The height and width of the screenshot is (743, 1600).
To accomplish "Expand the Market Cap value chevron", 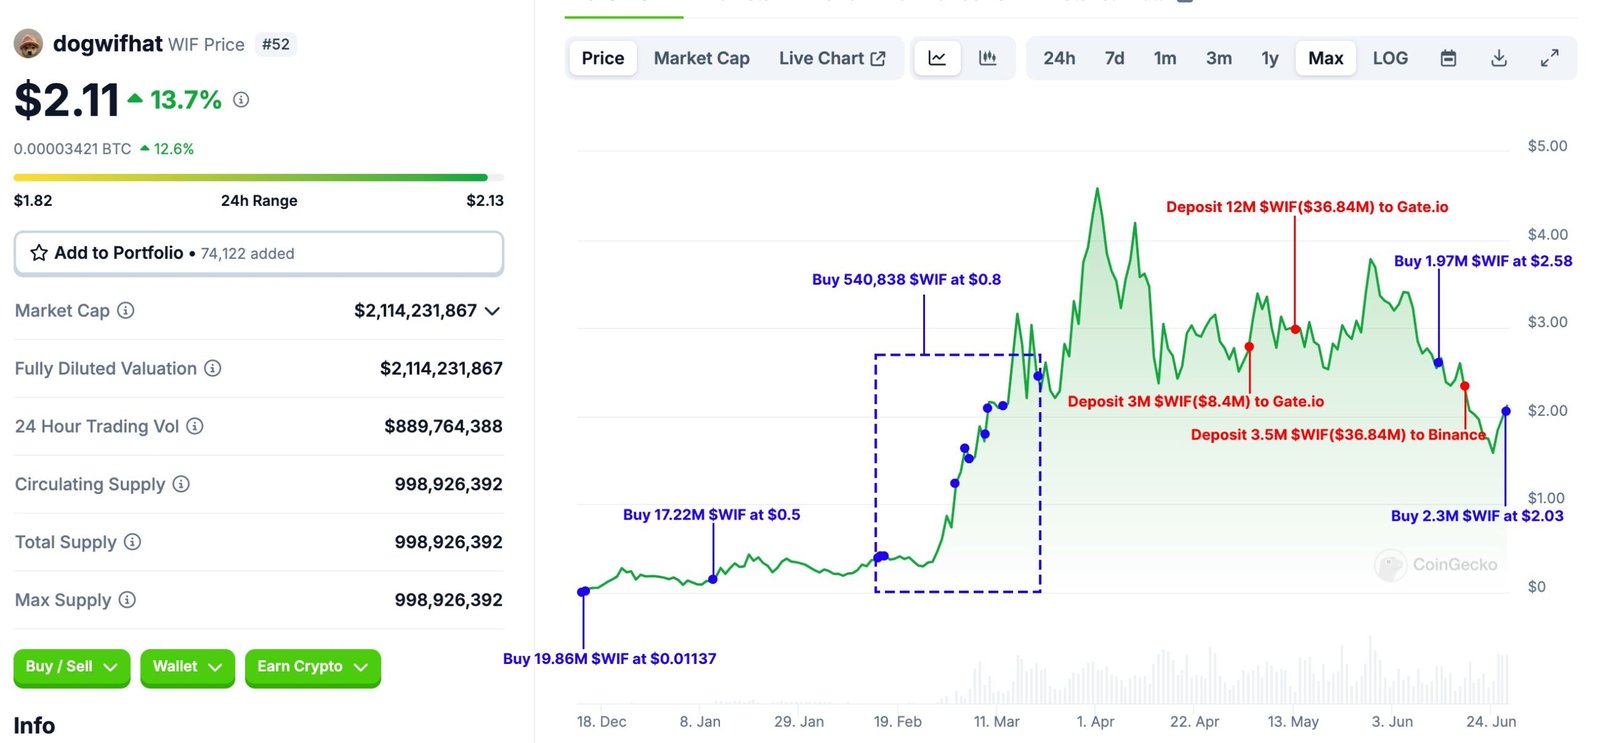I will [492, 311].
